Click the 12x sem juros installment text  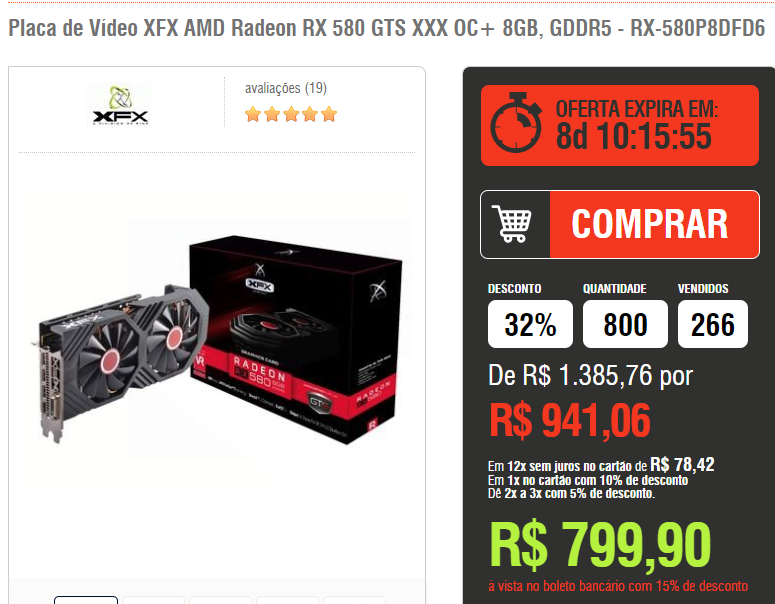coord(601,465)
